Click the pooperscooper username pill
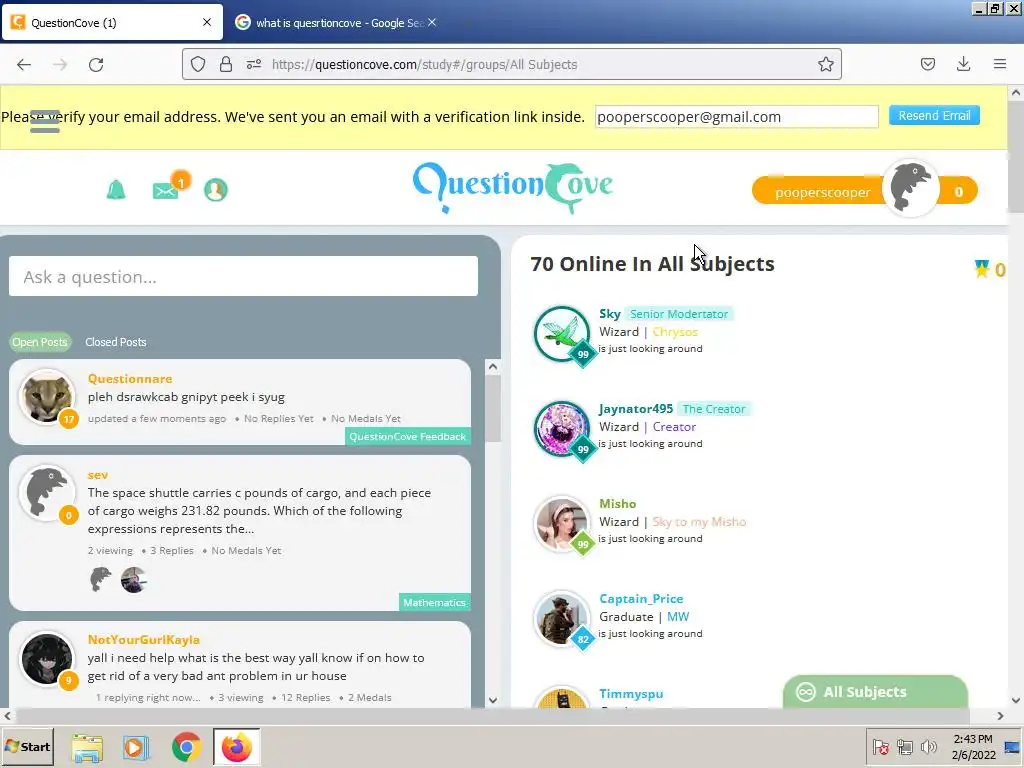This screenshot has height=768, width=1024. (x=822, y=193)
